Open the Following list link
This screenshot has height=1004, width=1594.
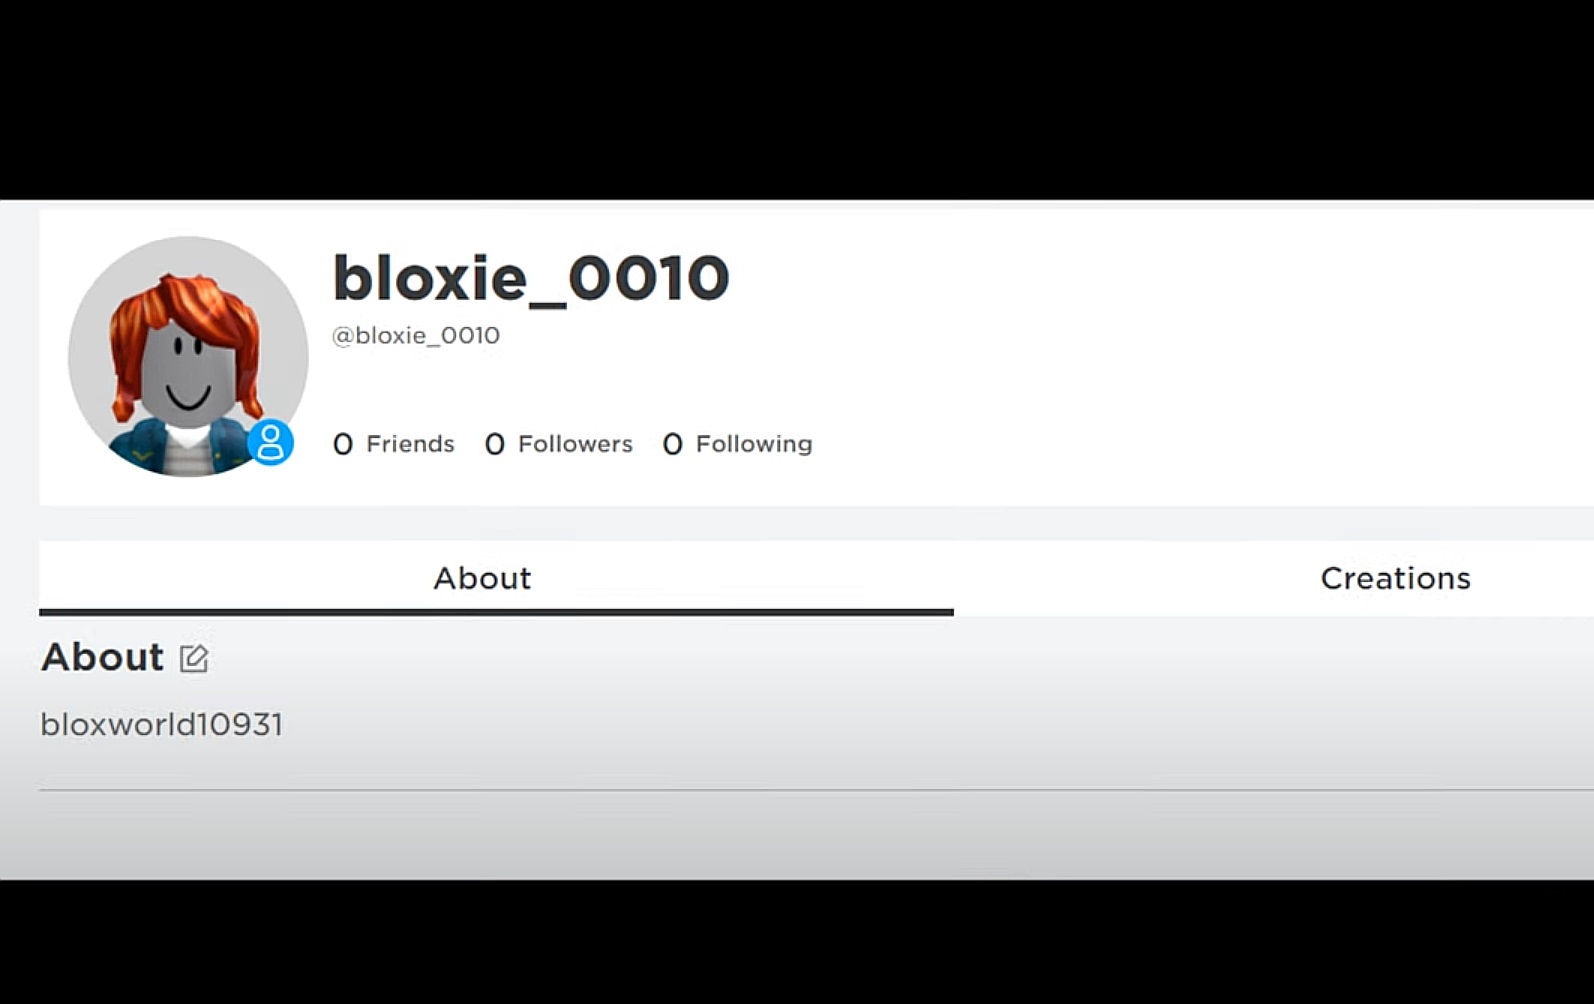(x=754, y=444)
